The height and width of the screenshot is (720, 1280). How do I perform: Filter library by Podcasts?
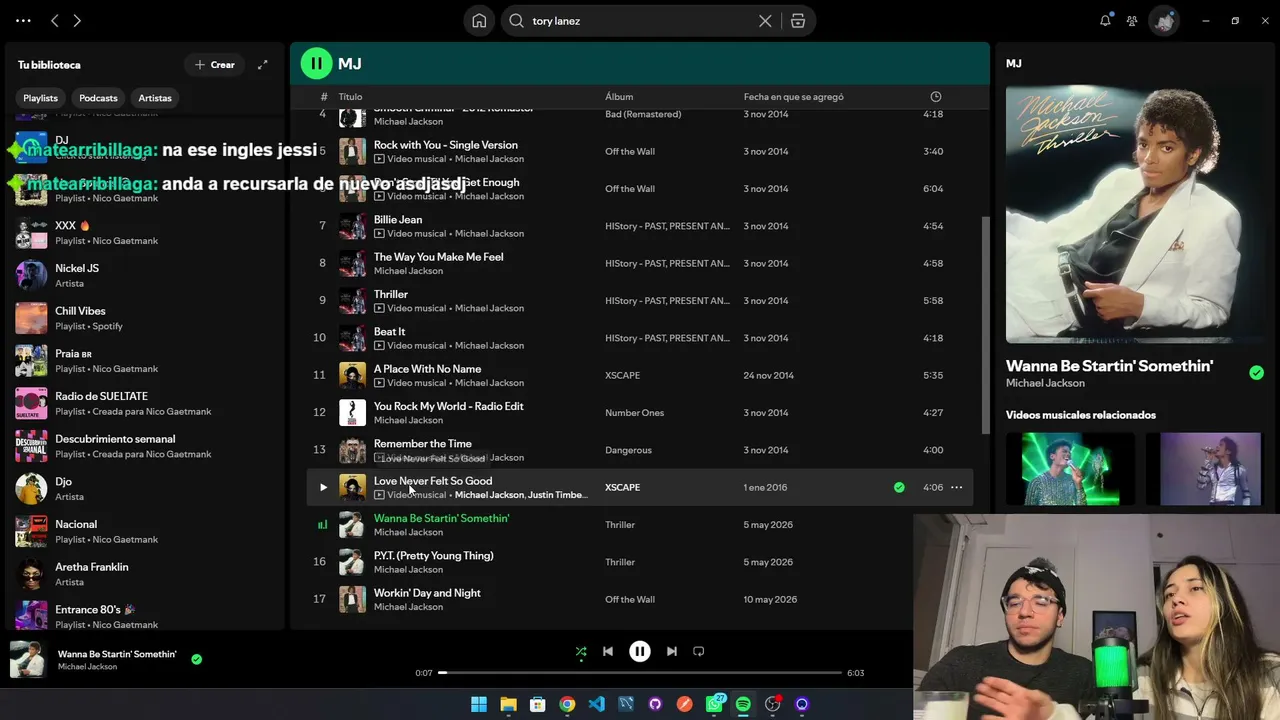coord(98,98)
